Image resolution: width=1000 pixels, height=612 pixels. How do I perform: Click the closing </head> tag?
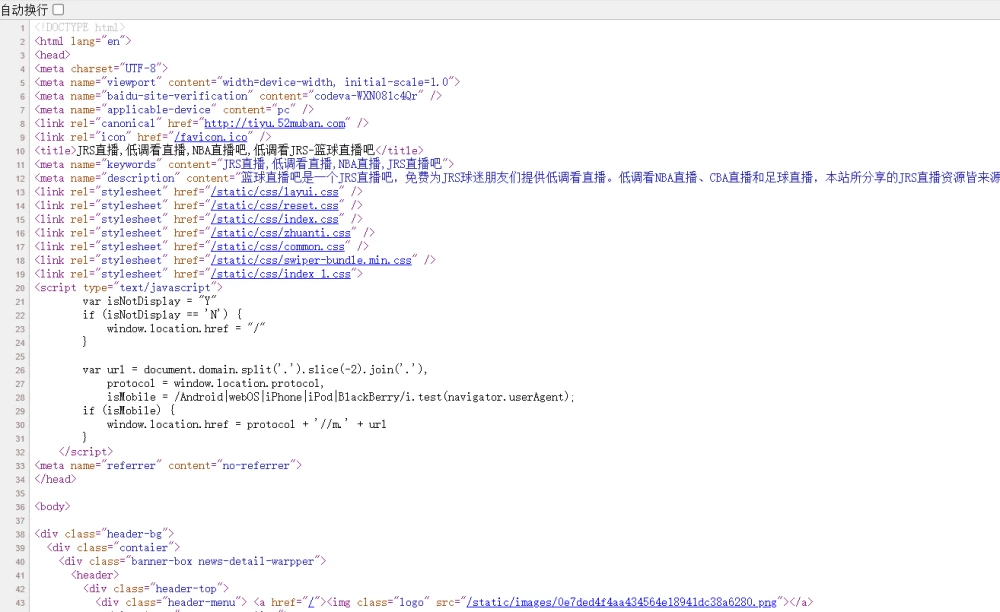55,479
